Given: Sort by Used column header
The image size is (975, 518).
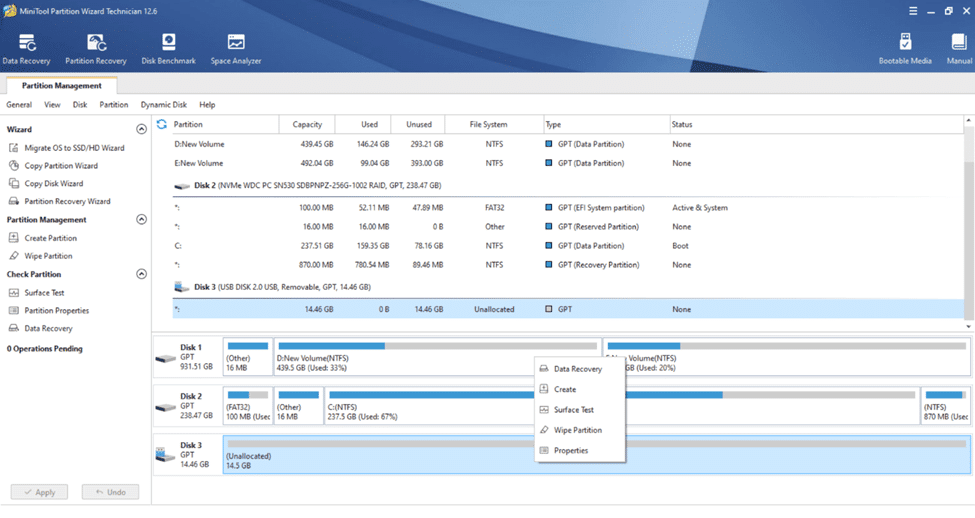Looking at the screenshot, I should coord(363,124).
